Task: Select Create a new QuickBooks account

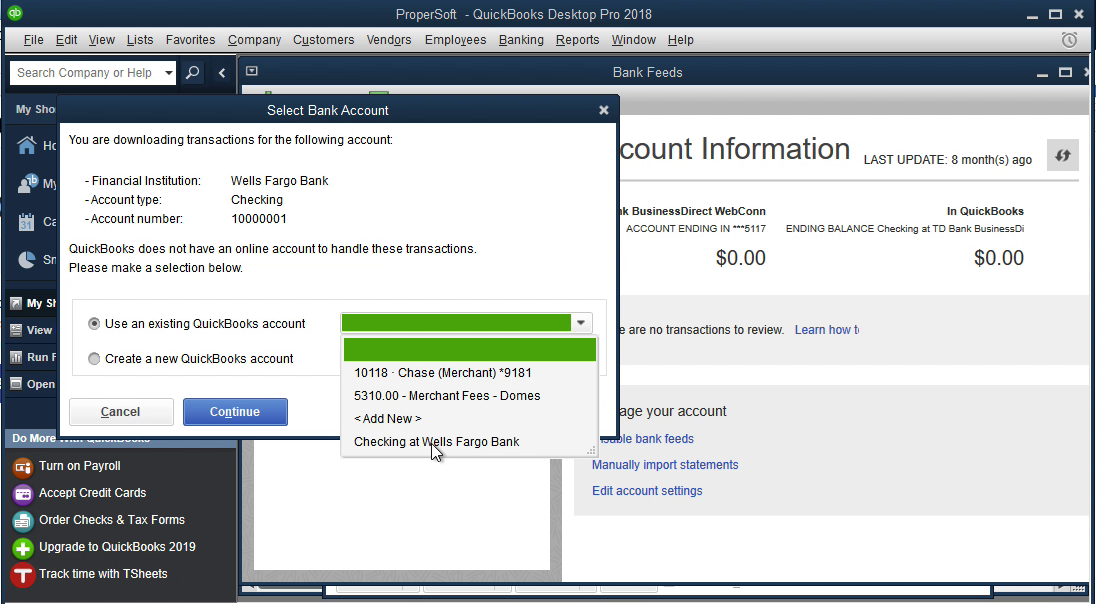Action: (x=94, y=359)
